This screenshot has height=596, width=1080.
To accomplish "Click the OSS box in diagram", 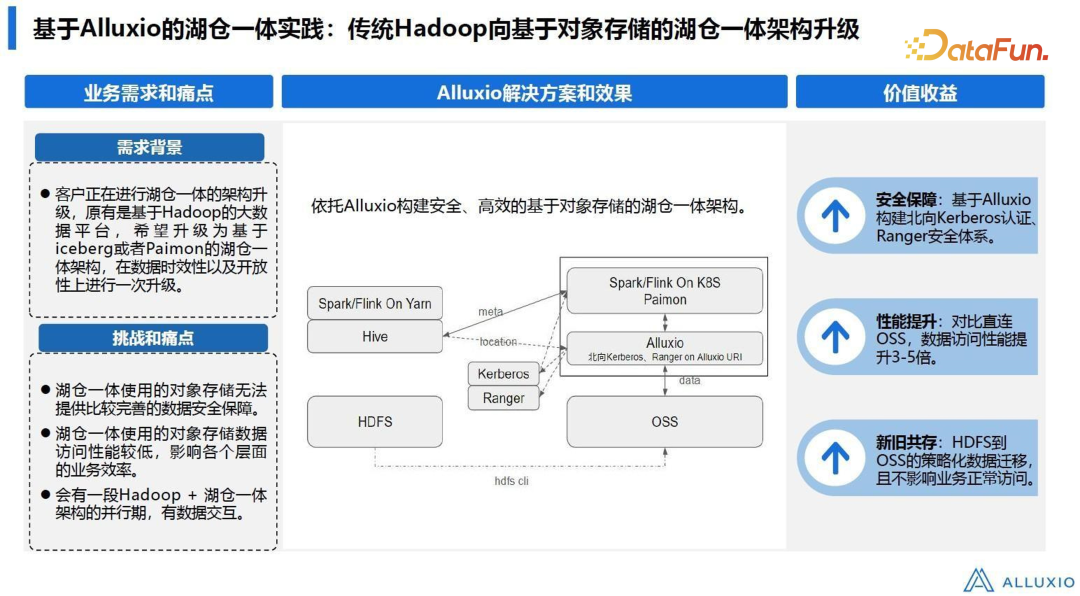I will pyautogui.click(x=665, y=422).
